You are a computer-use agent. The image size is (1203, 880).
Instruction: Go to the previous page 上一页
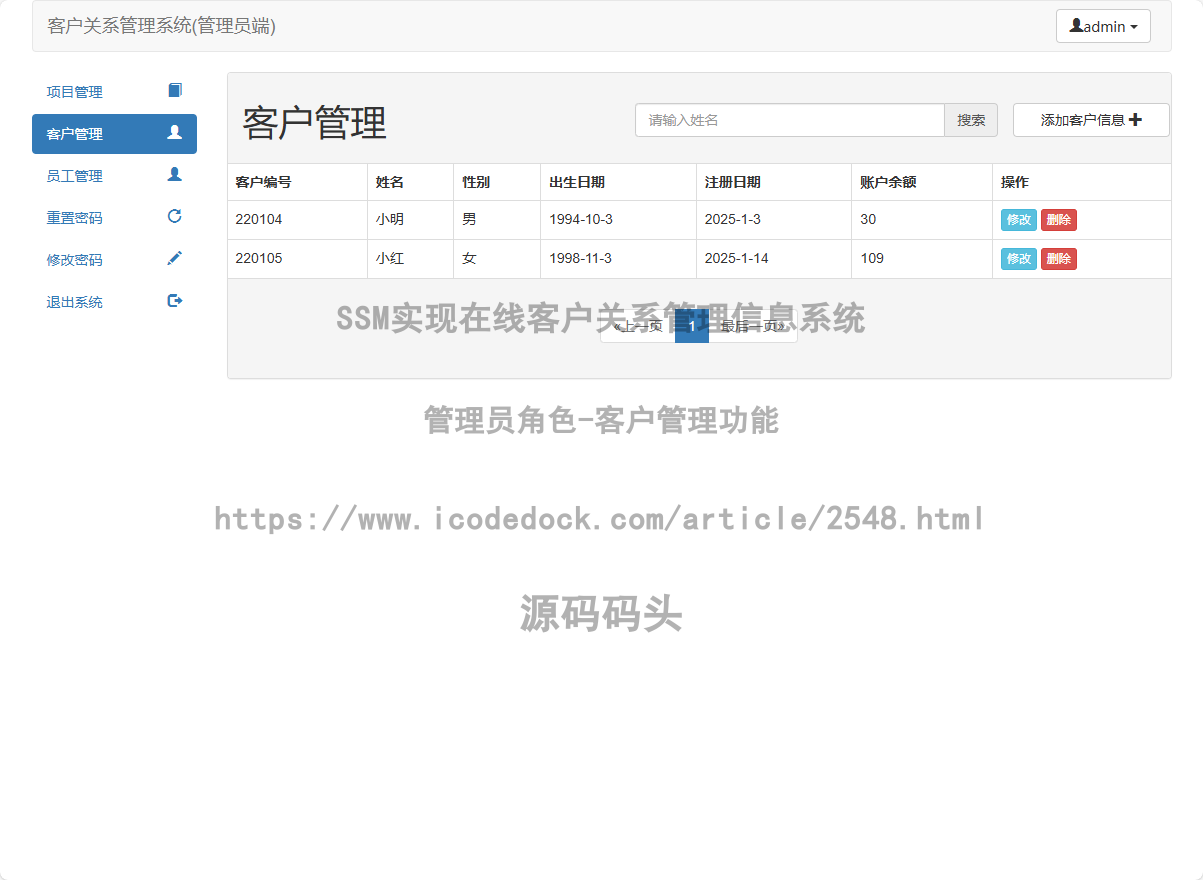pos(637,326)
